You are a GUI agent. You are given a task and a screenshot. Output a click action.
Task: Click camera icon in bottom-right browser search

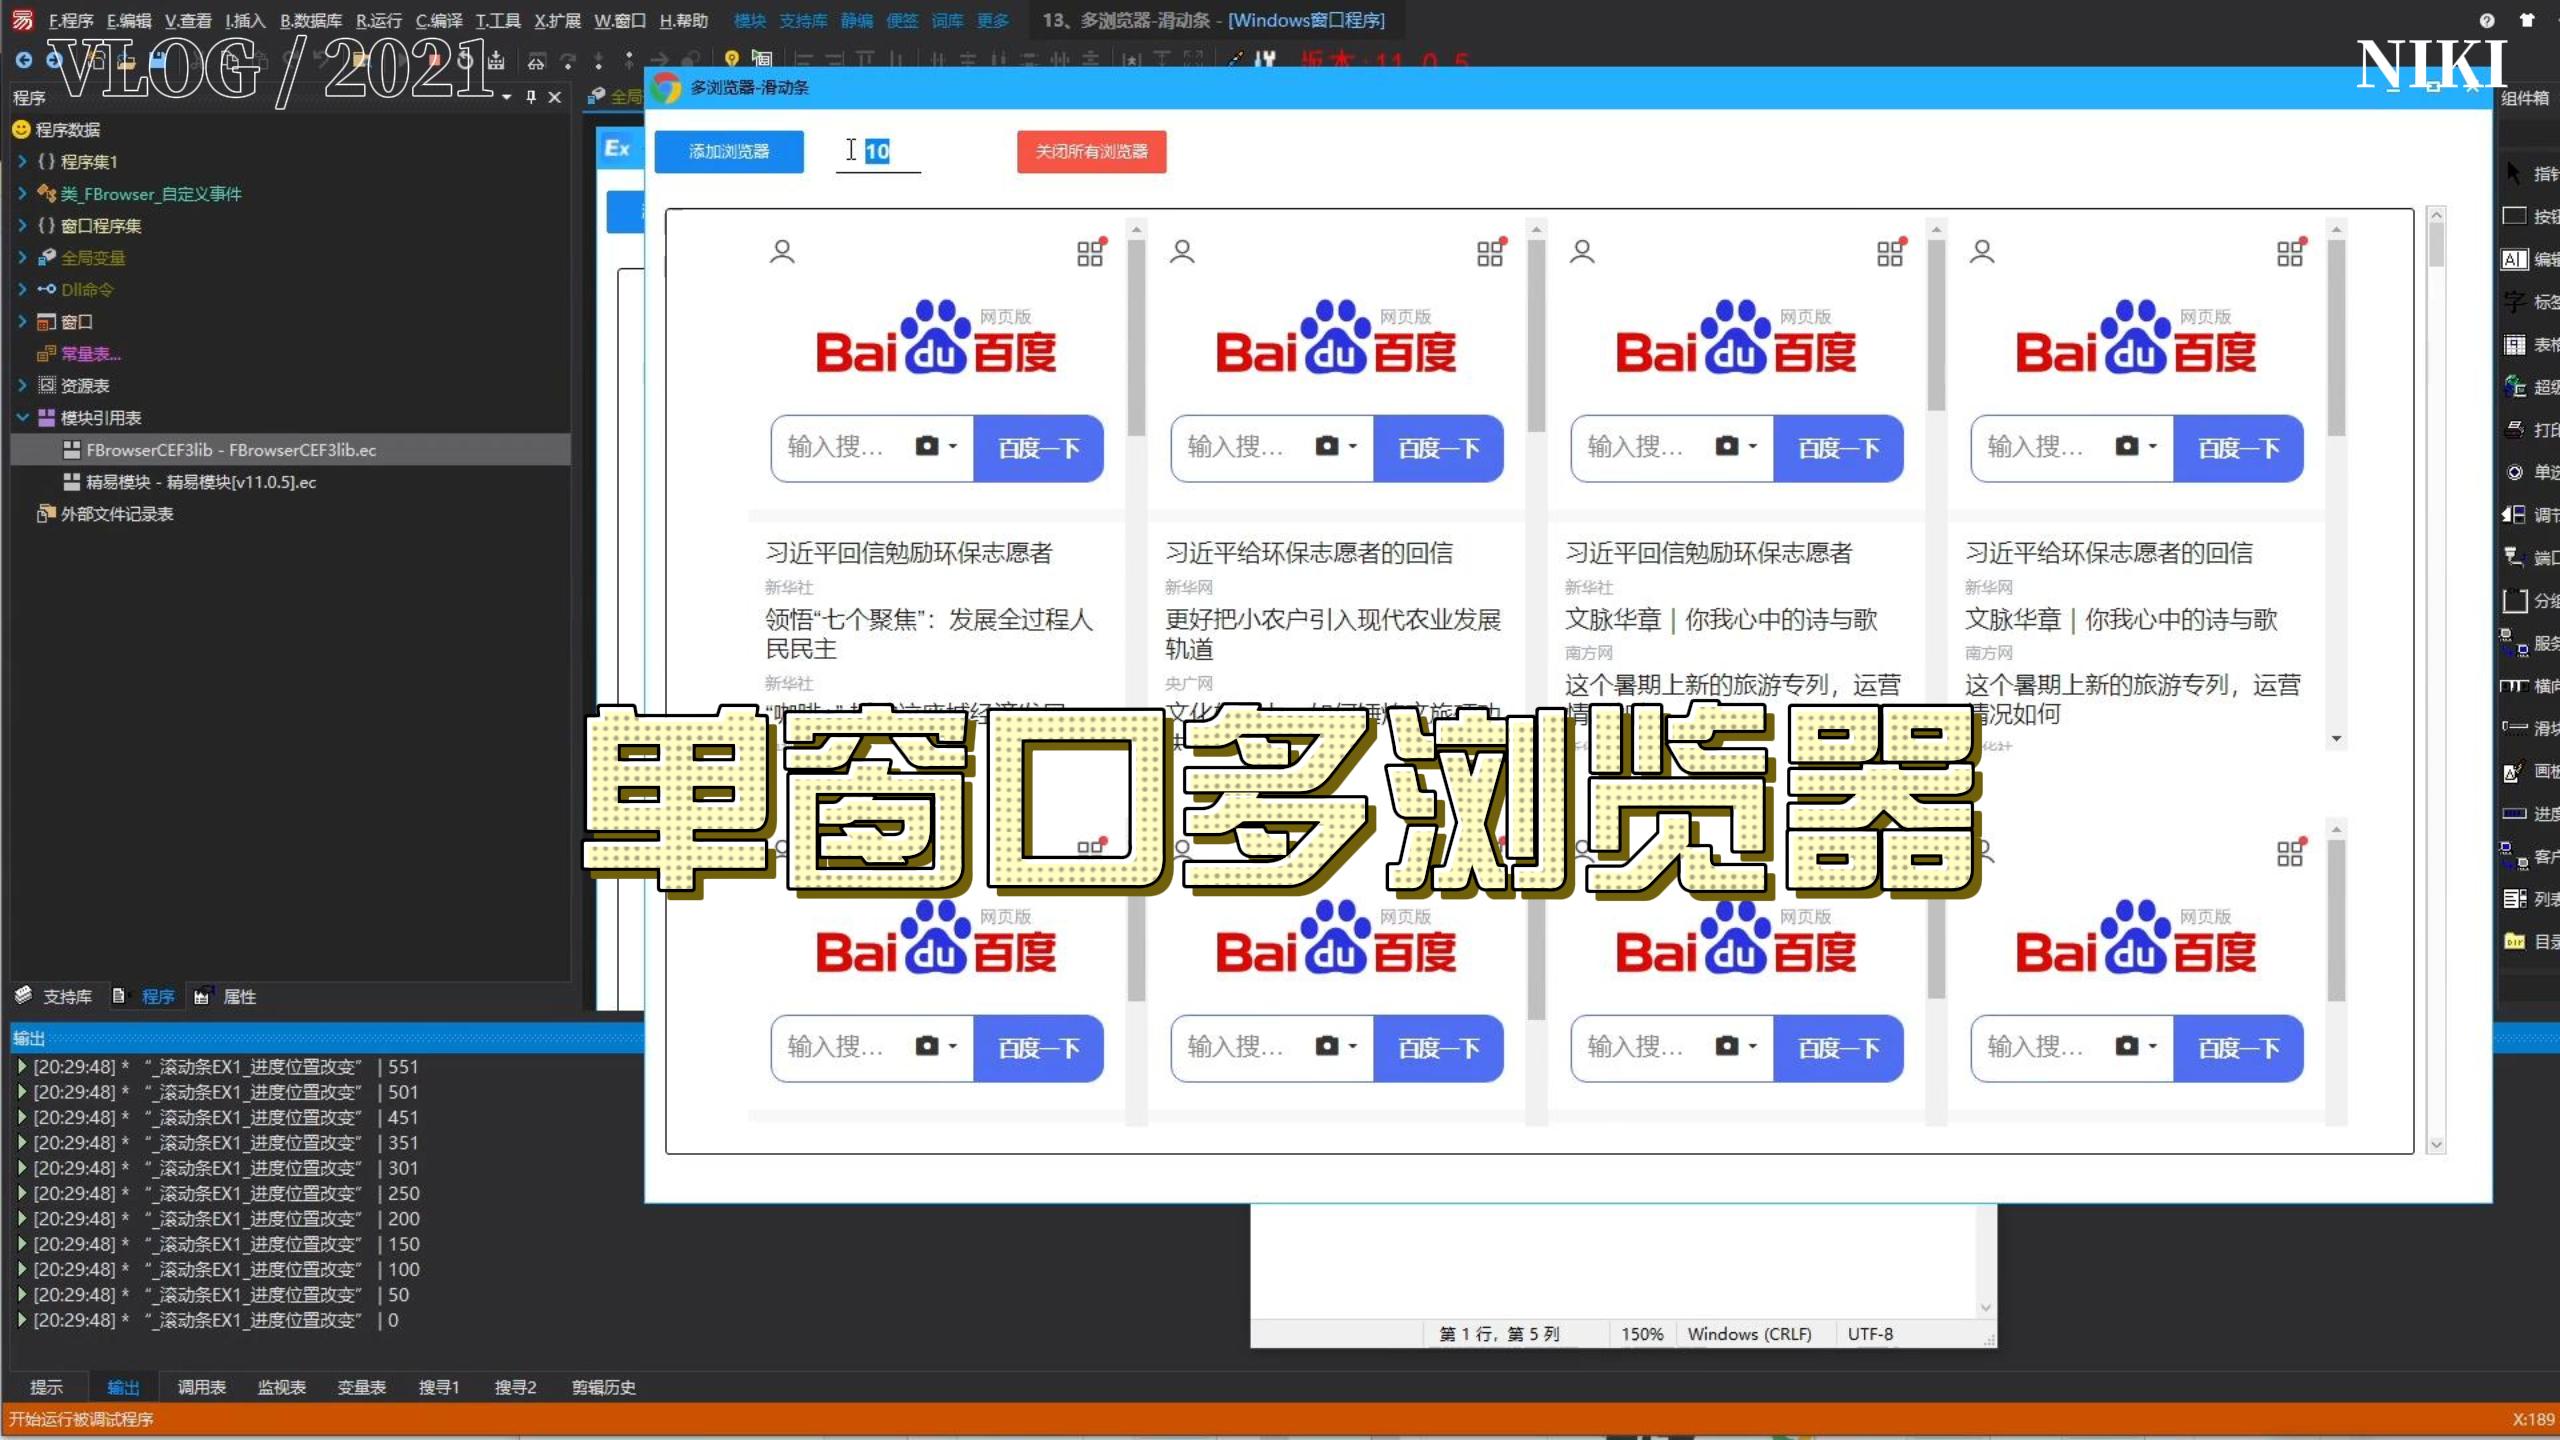coord(2126,1046)
